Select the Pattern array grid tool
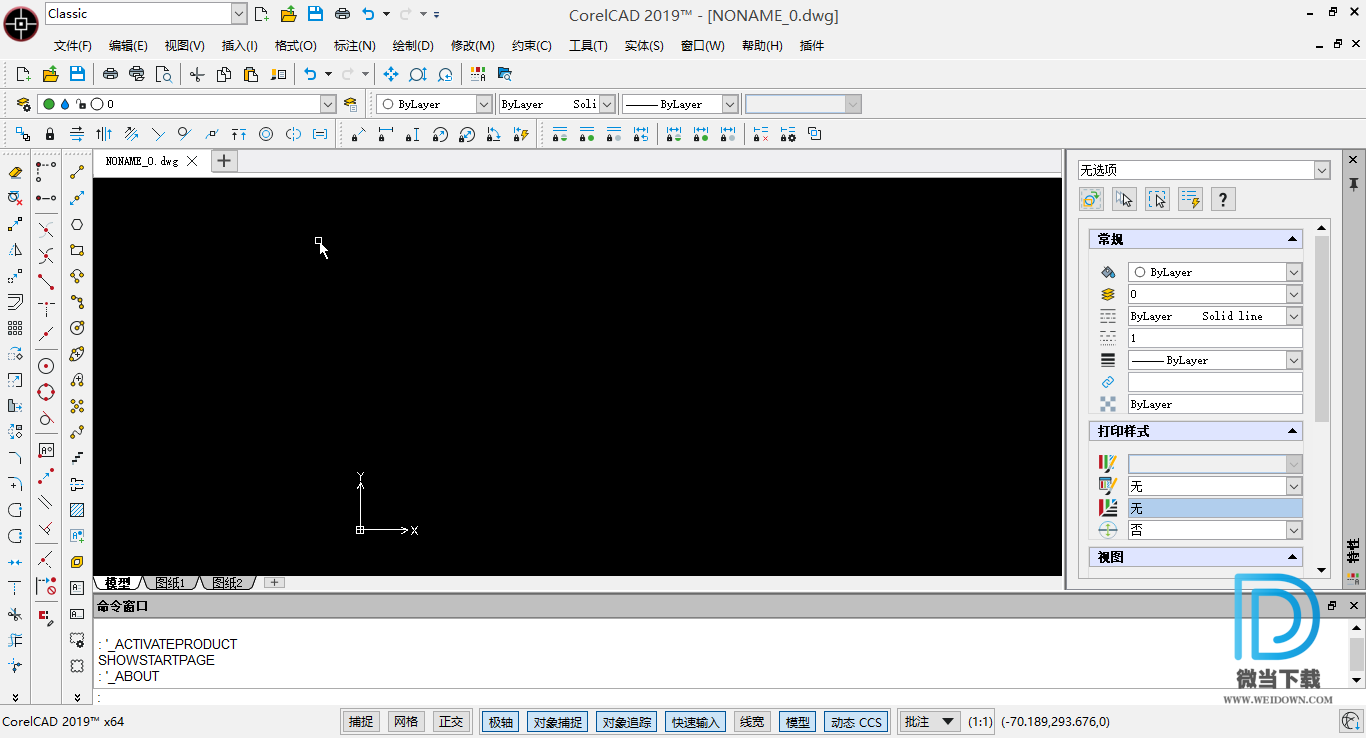Screen dimensions: 1366x738 pyautogui.click(x=15, y=328)
